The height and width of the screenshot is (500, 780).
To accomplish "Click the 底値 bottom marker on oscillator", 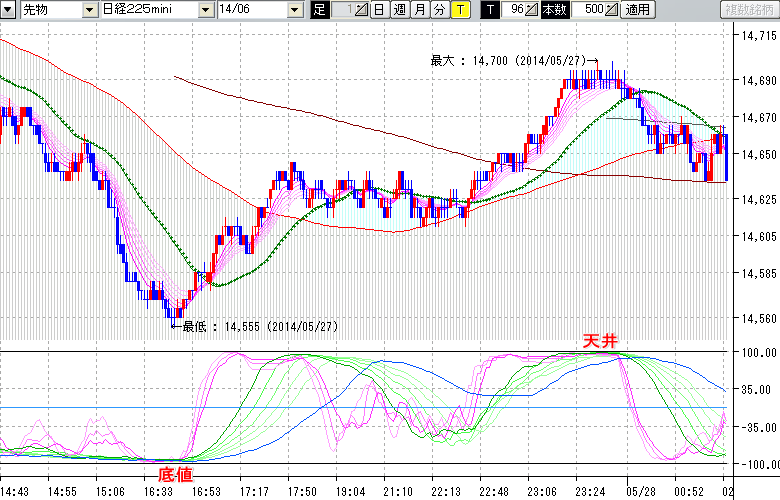I will point(175,474).
